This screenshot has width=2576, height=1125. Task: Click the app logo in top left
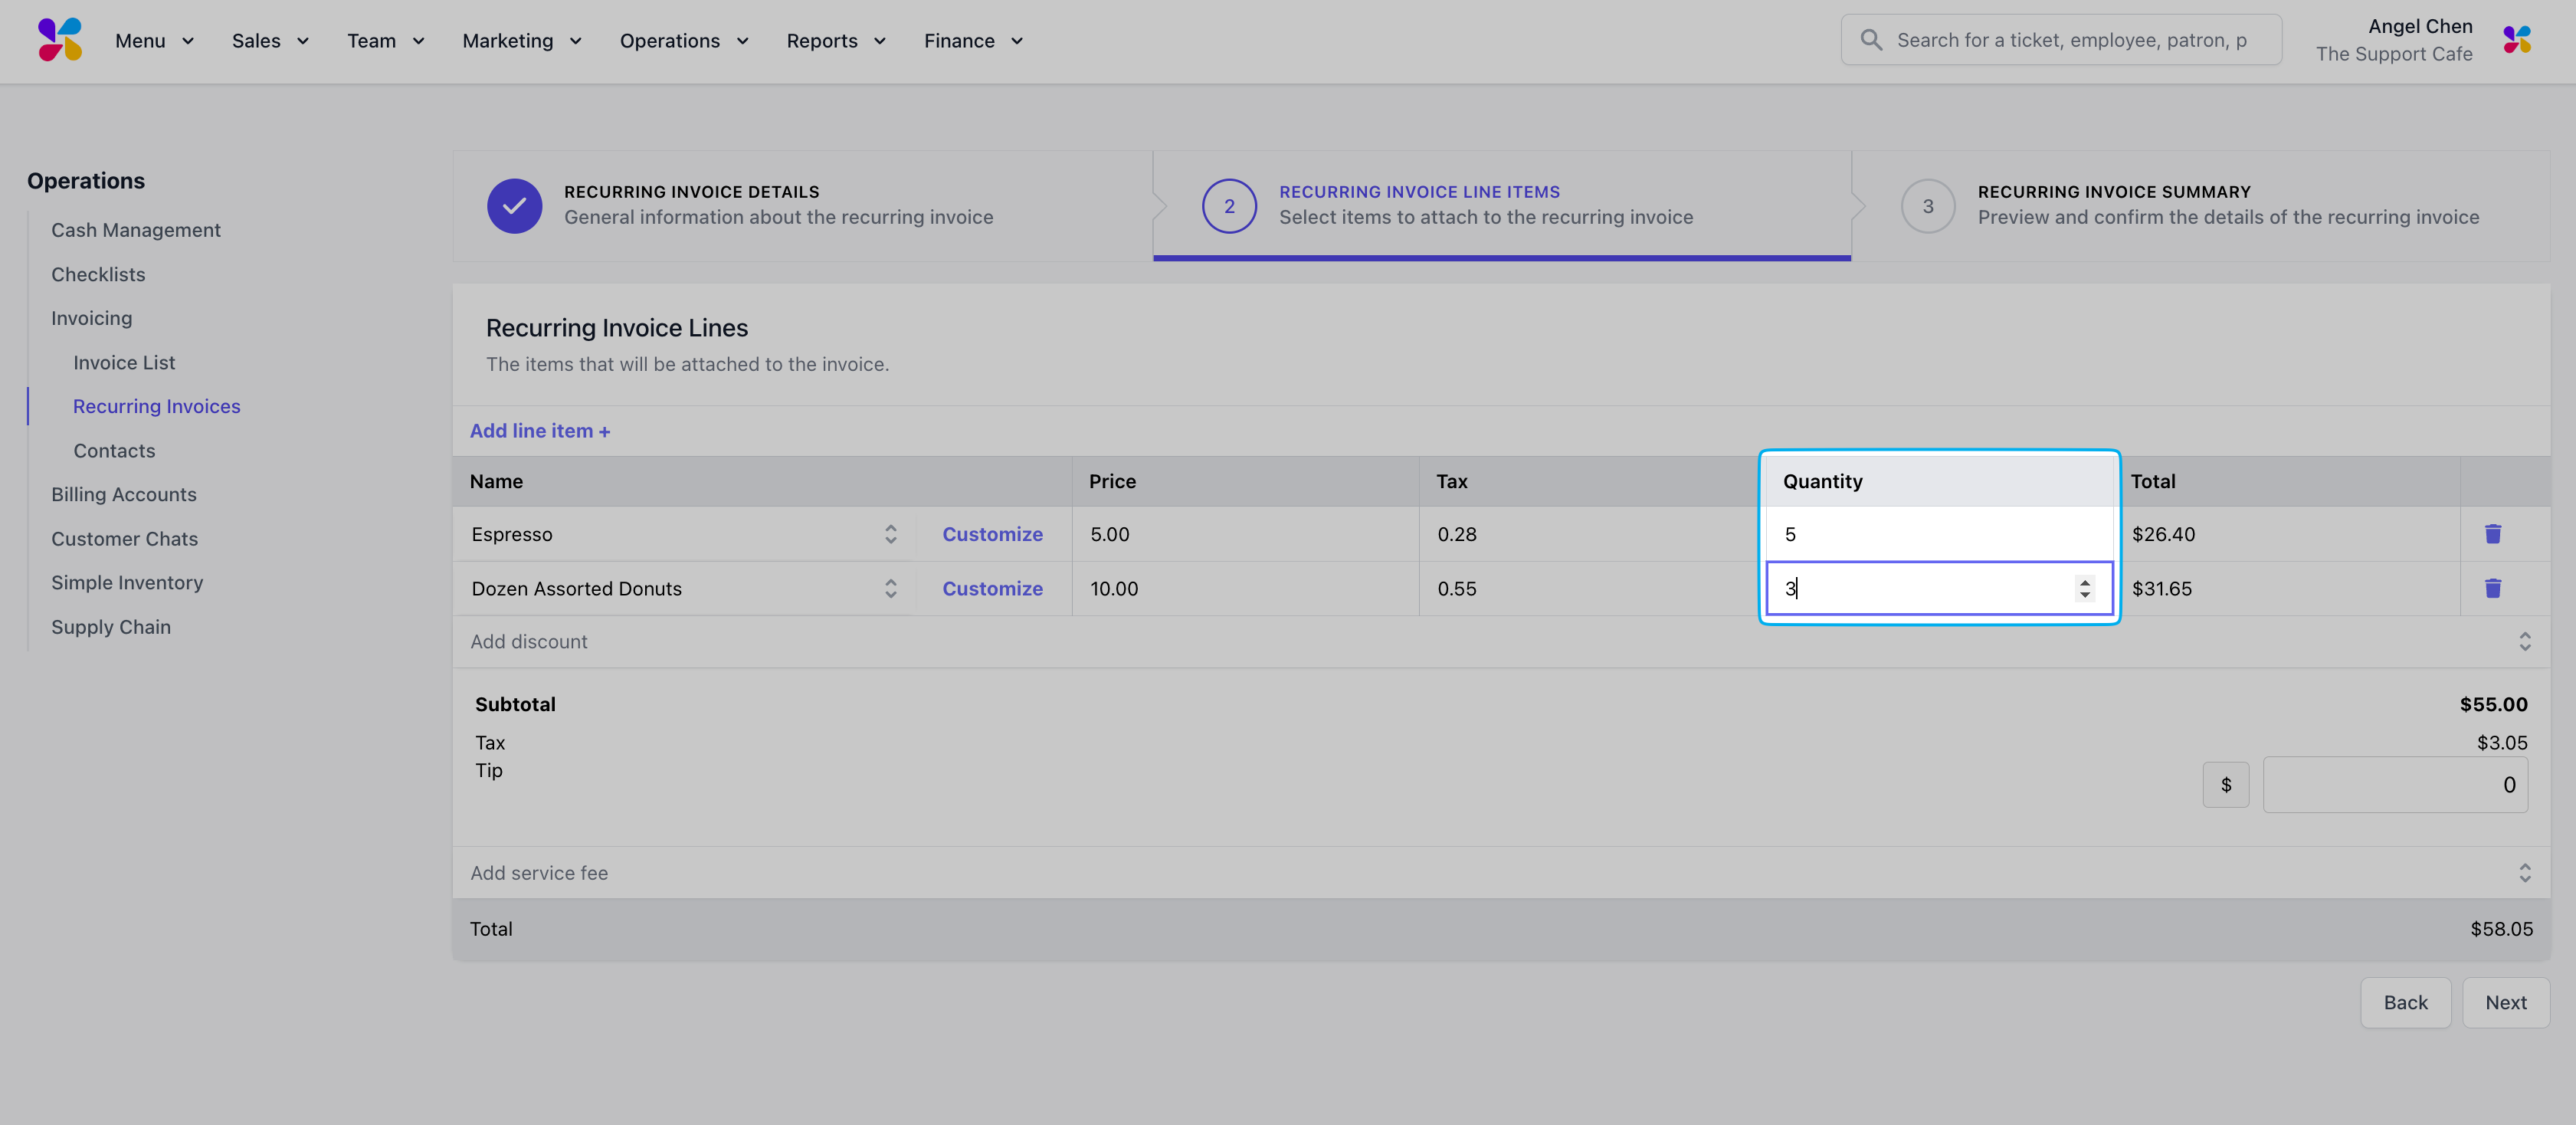tap(60, 40)
